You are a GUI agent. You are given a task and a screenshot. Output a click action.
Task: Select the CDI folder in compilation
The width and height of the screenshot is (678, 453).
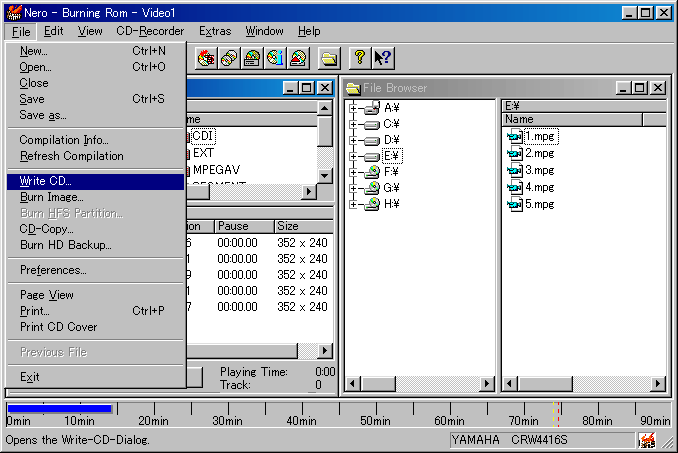pyautogui.click(x=202, y=136)
